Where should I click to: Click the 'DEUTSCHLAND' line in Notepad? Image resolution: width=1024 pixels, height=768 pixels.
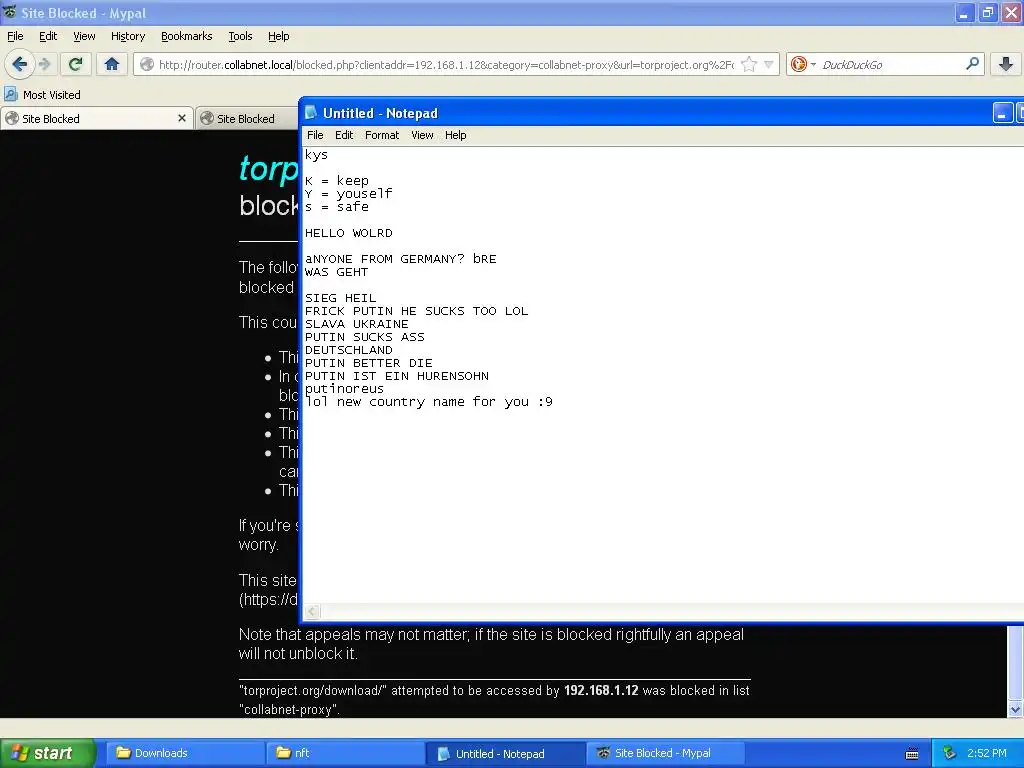pos(349,350)
